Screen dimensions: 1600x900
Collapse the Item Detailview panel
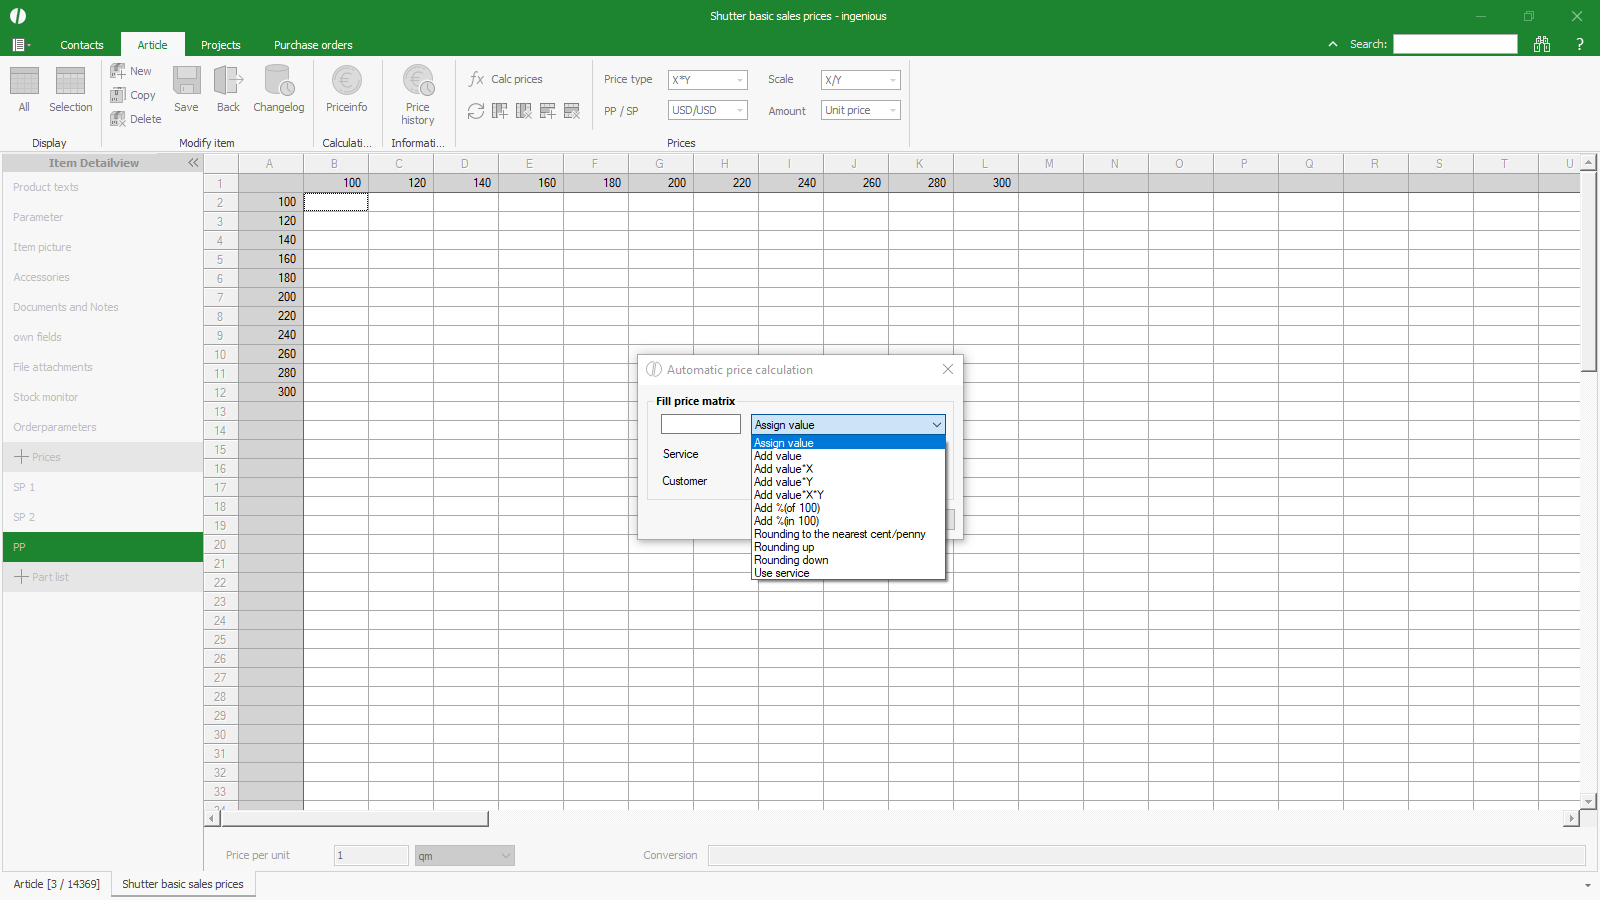pyautogui.click(x=193, y=163)
